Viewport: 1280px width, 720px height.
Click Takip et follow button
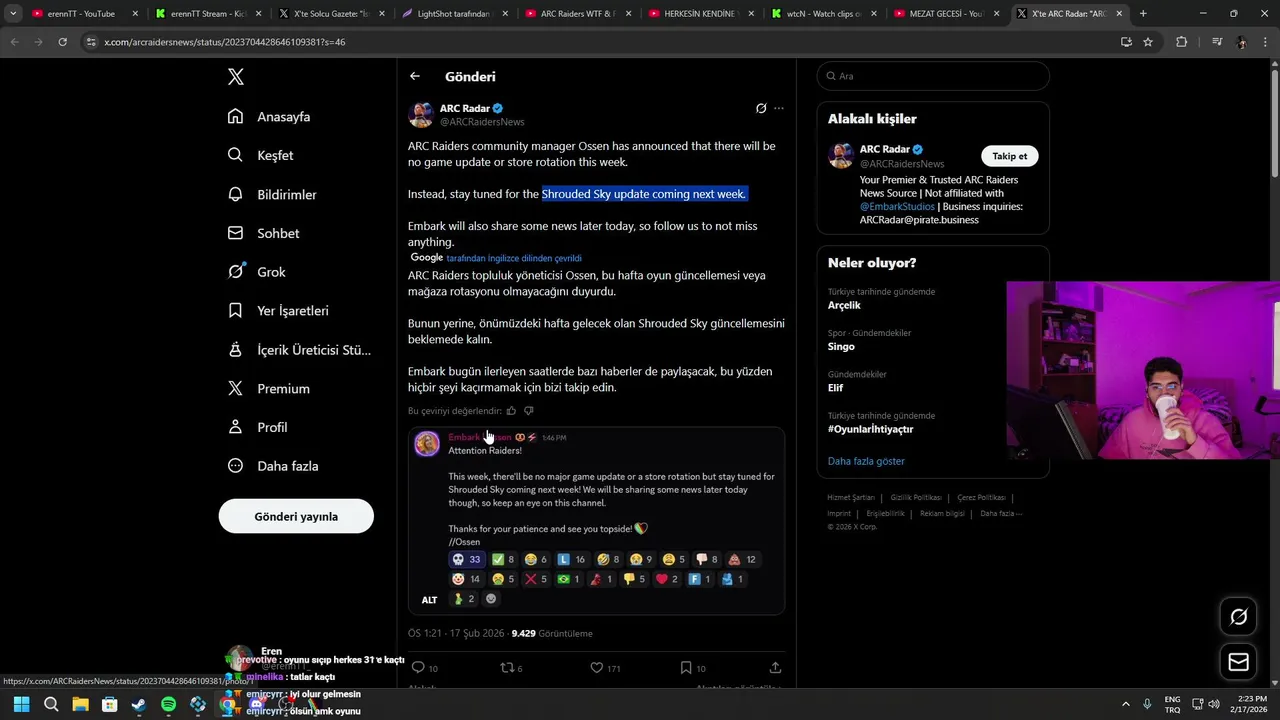(1009, 156)
